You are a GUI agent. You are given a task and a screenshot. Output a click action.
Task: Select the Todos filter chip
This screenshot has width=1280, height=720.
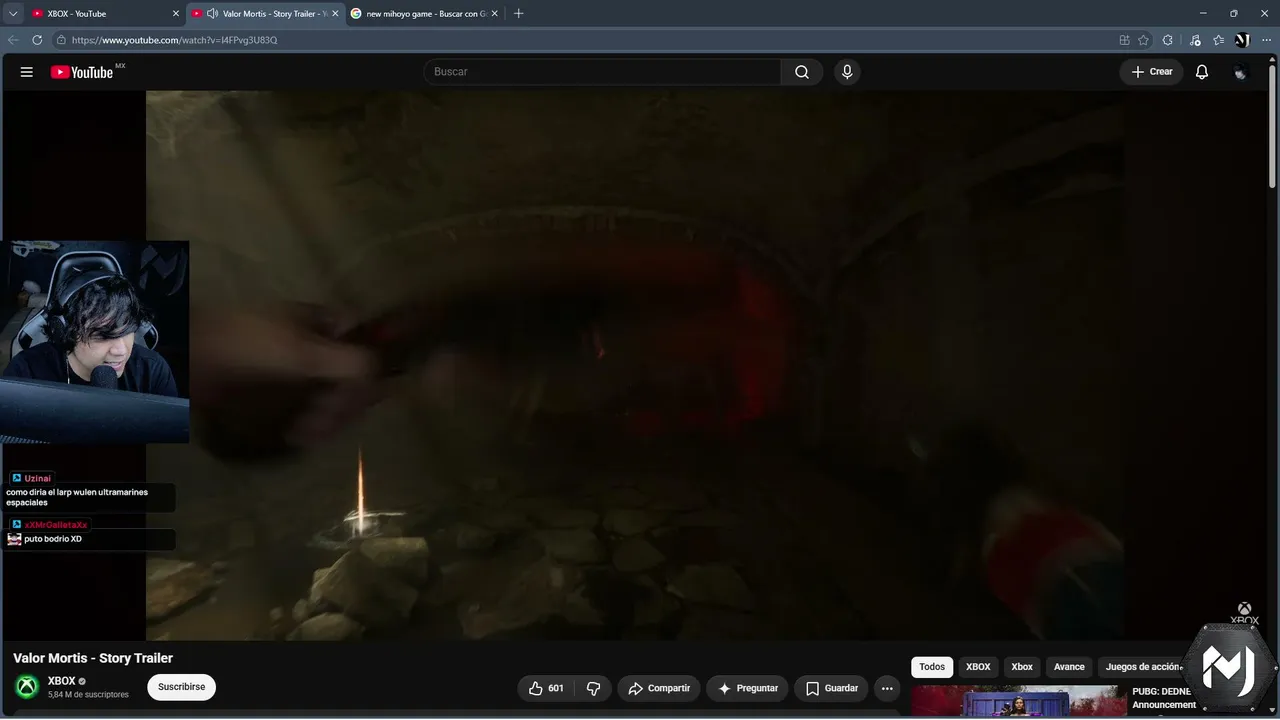click(932, 667)
